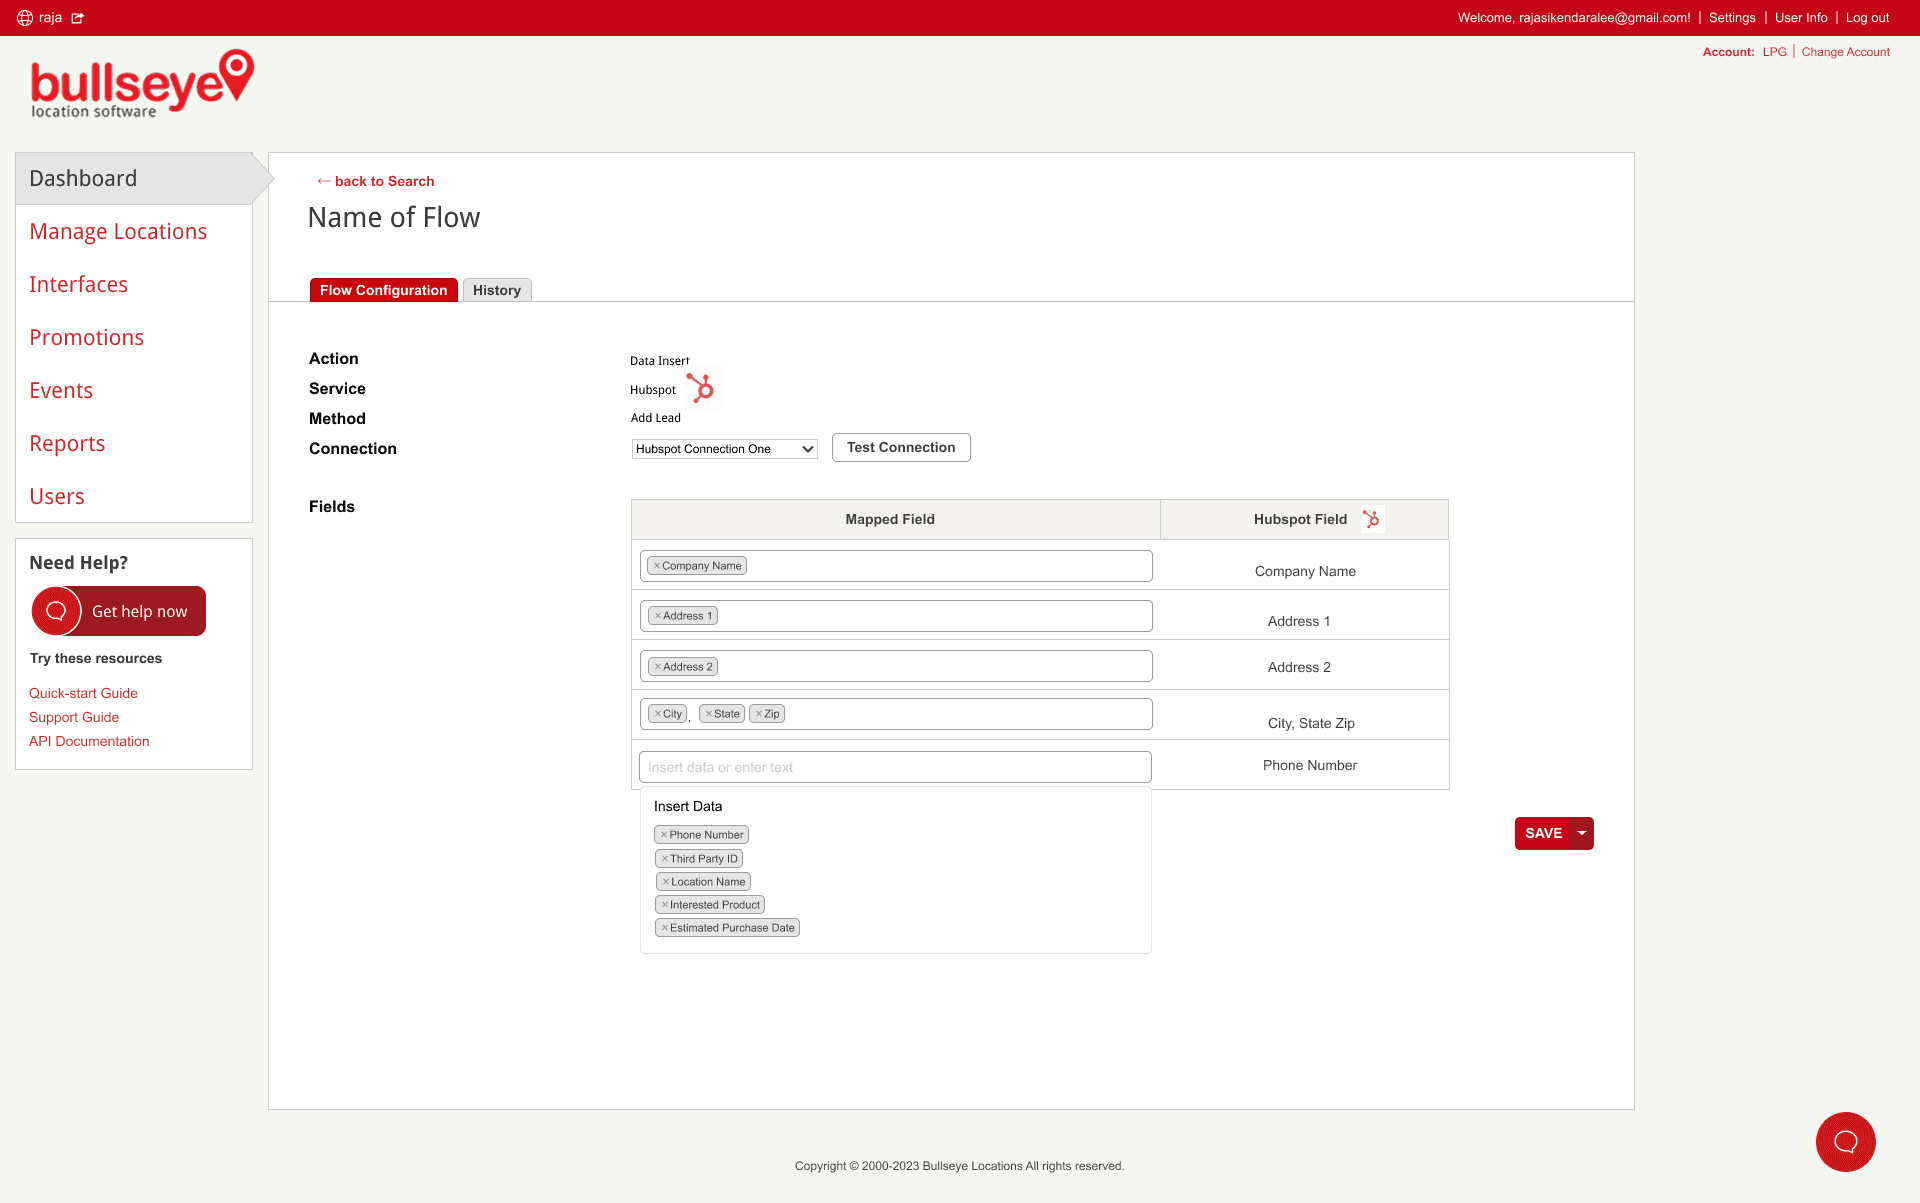Click the external link icon near raja
1920x1203 pixels.
tap(78, 18)
